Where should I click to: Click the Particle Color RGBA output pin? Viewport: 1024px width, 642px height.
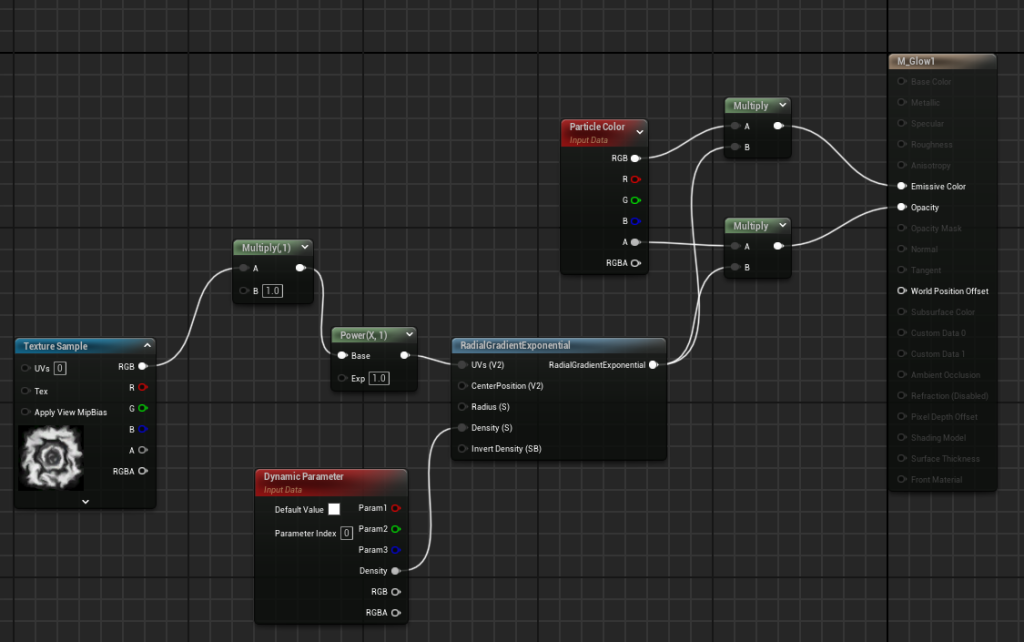[x=635, y=263]
